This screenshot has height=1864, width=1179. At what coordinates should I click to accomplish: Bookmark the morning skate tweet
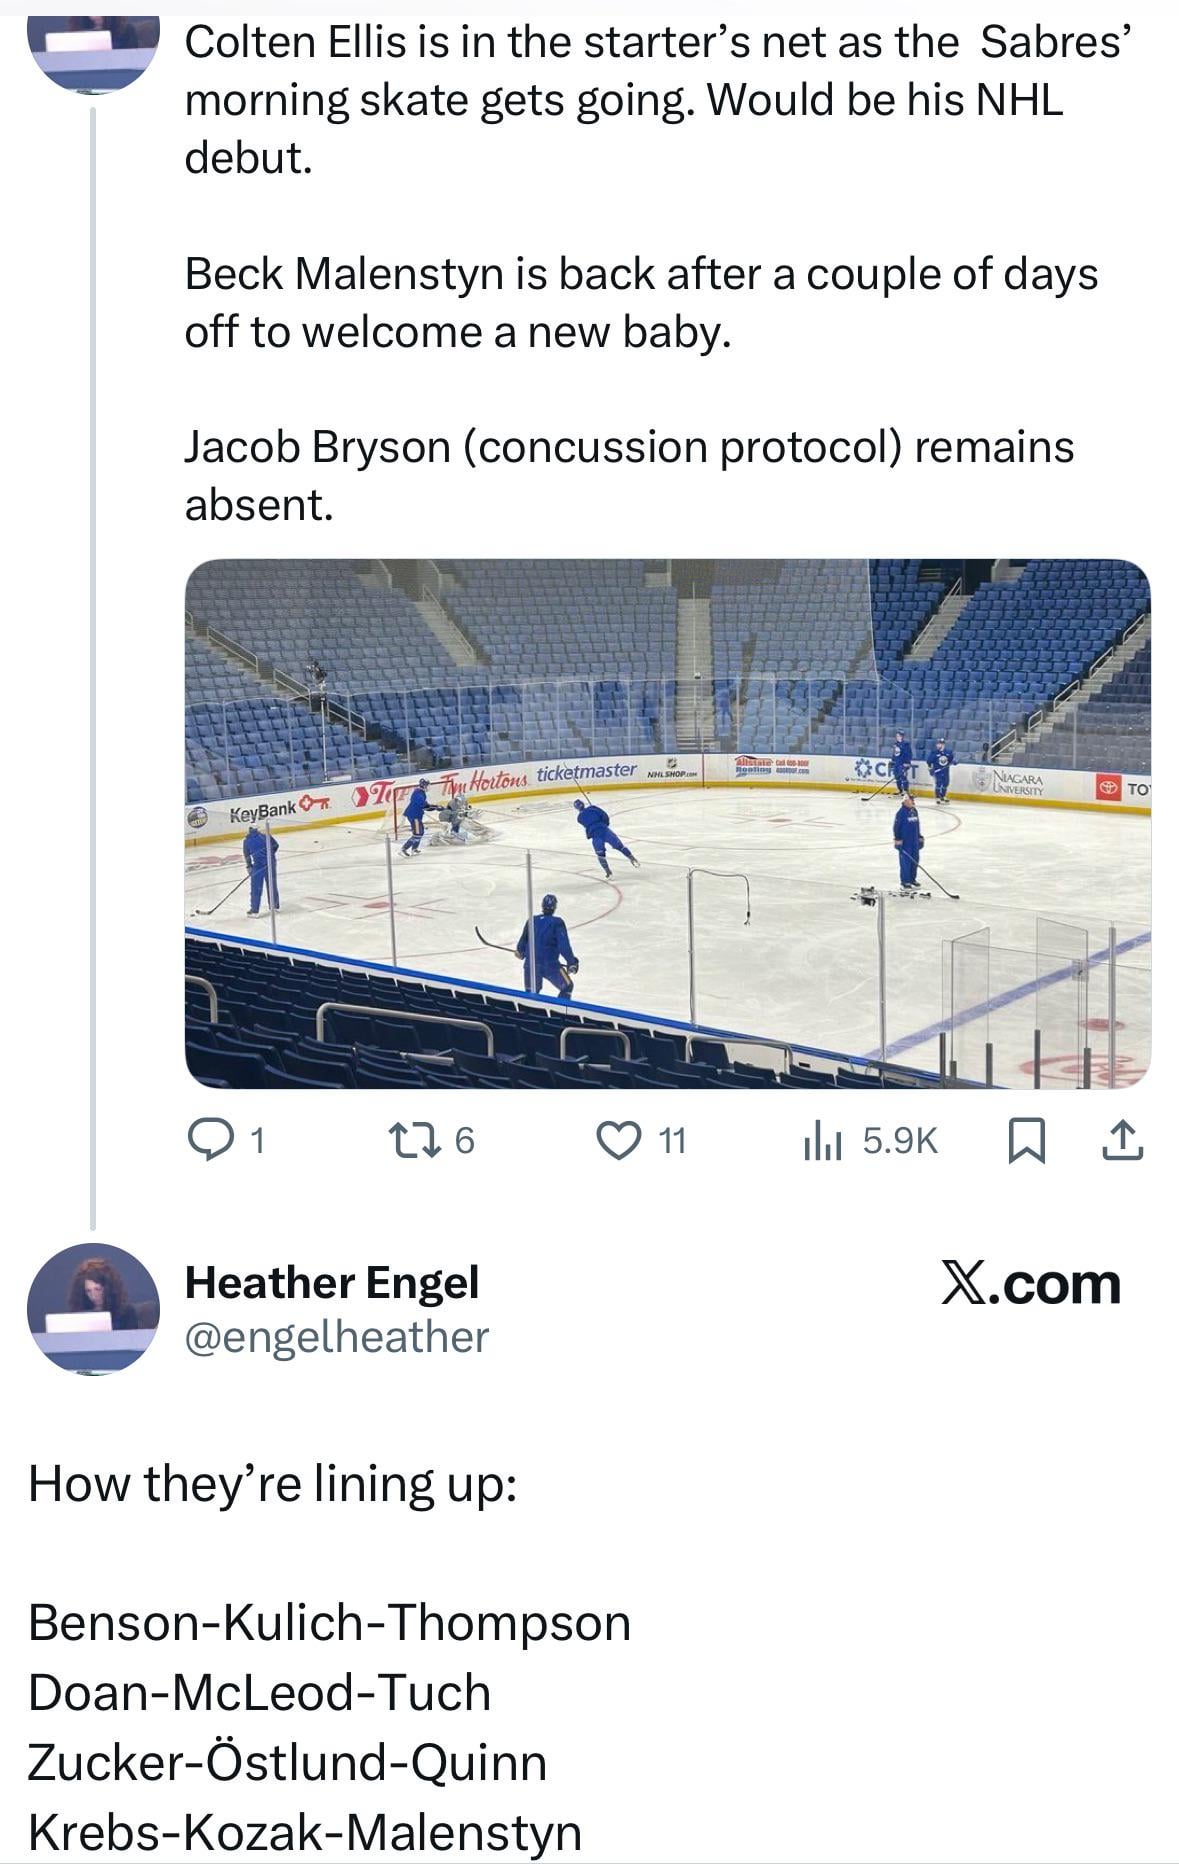tap(1026, 1141)
